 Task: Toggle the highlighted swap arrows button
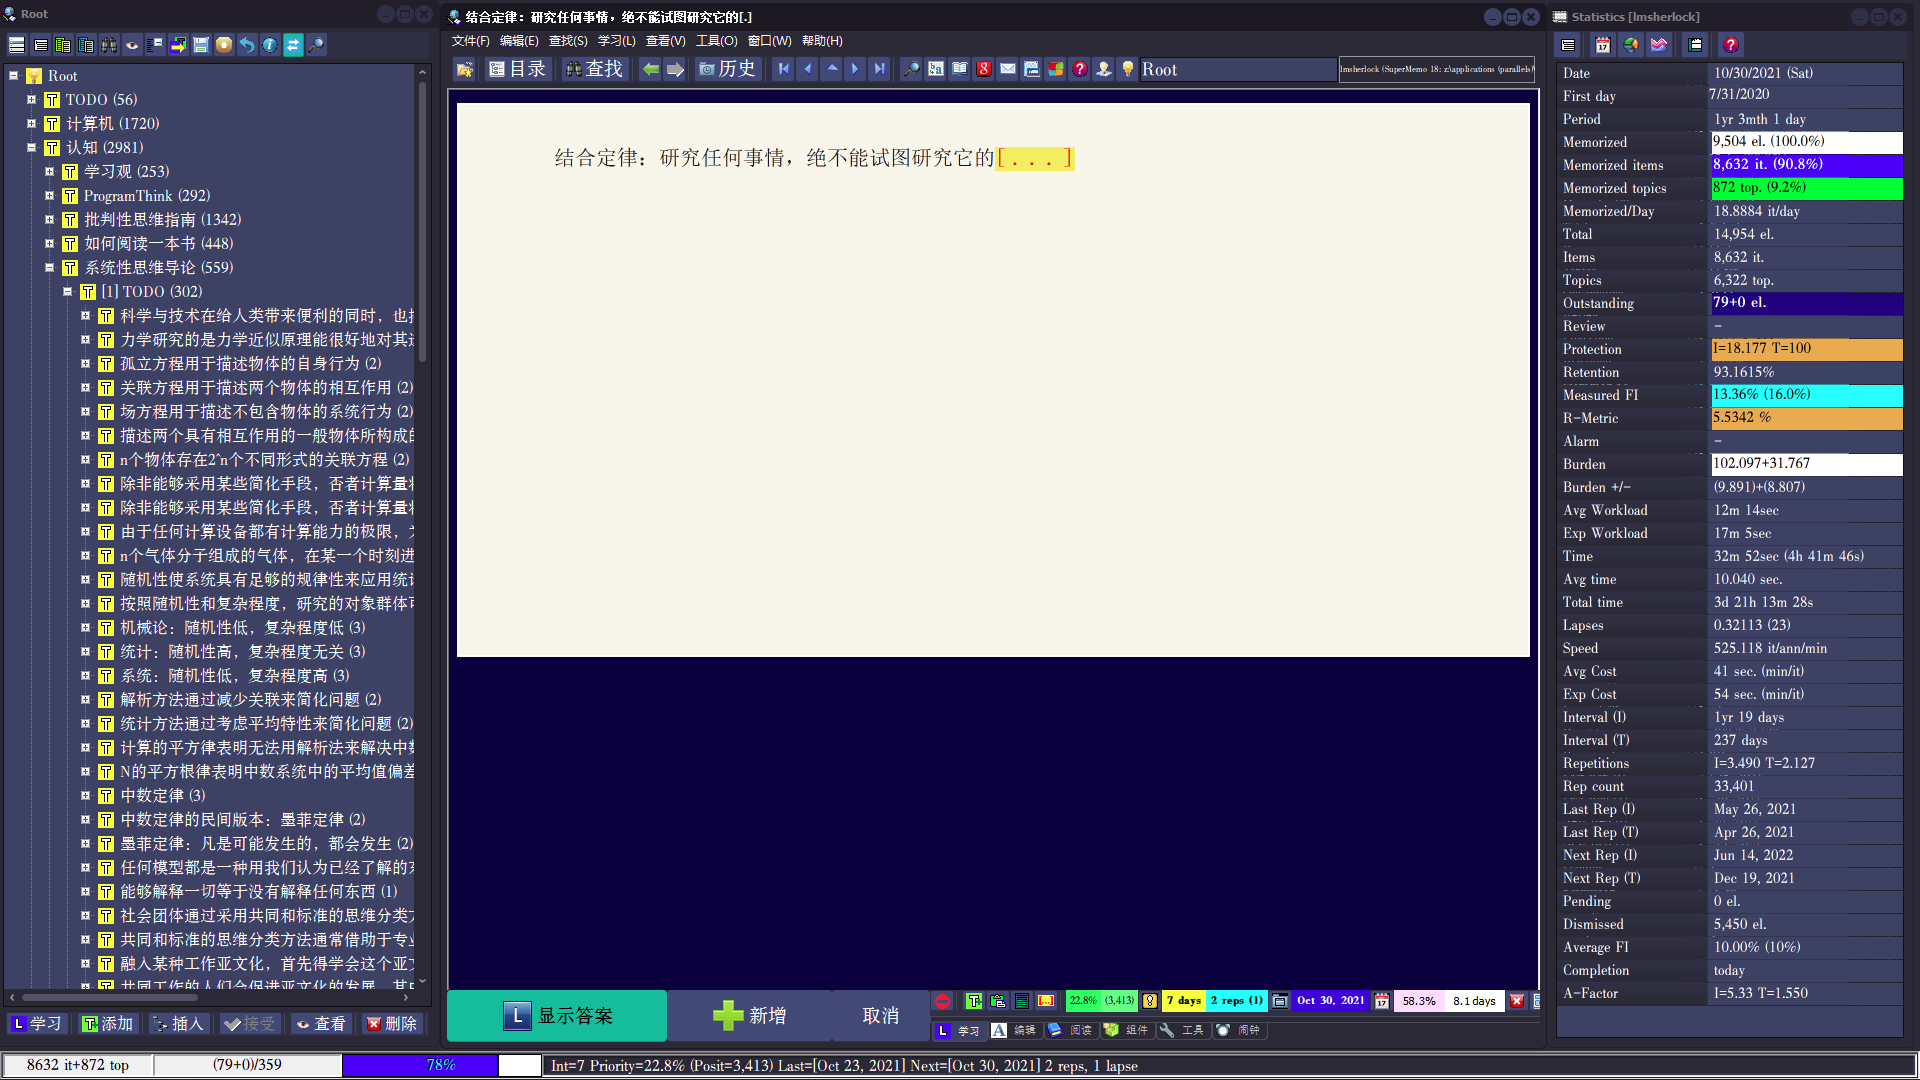(x=293, y=45)
